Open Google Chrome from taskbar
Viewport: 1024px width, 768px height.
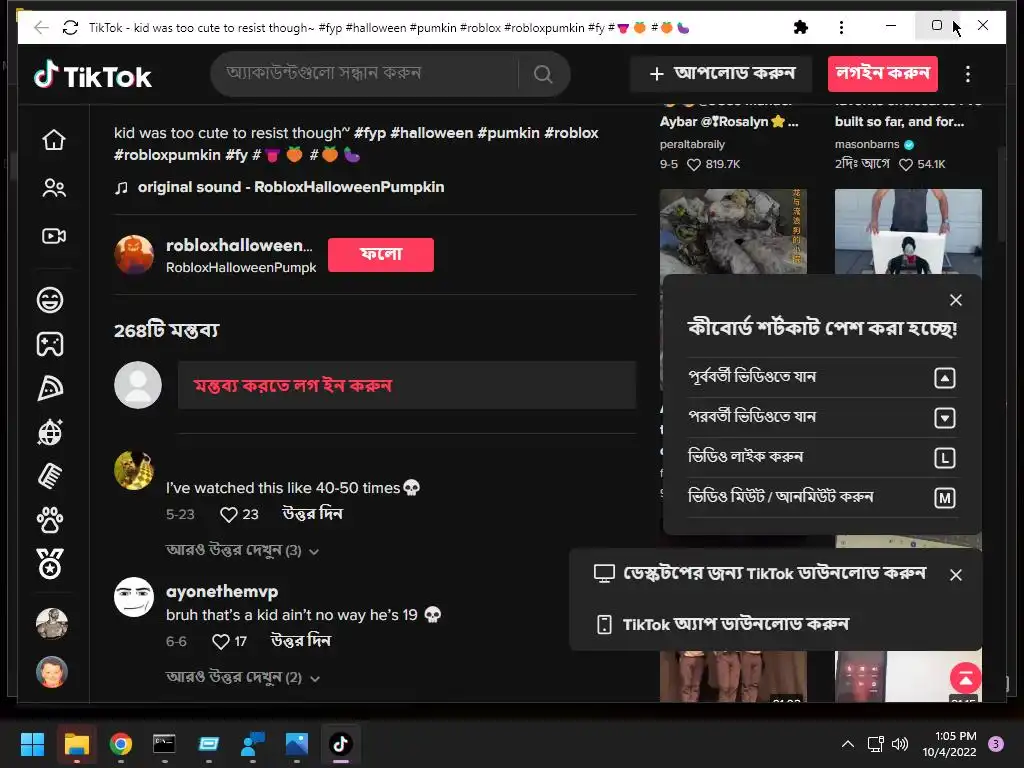point(121,744)
